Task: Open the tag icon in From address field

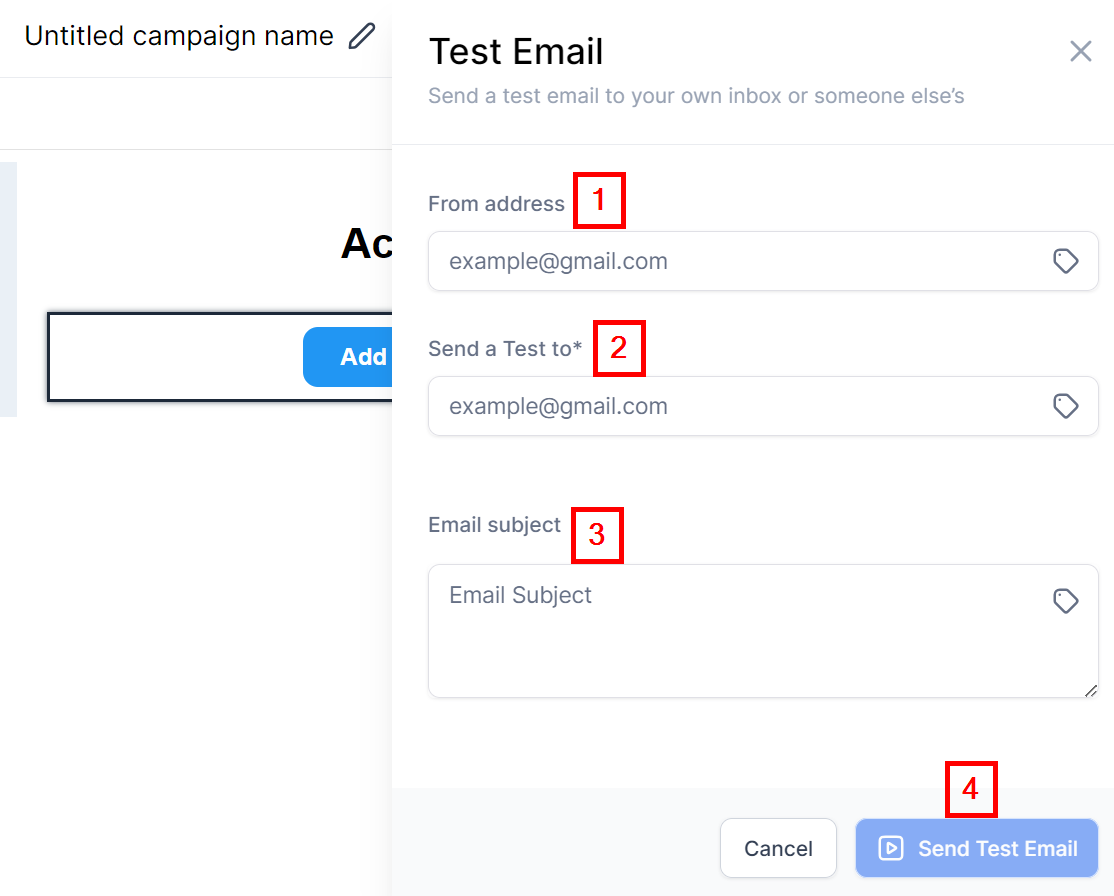Action: point(1065,261)
